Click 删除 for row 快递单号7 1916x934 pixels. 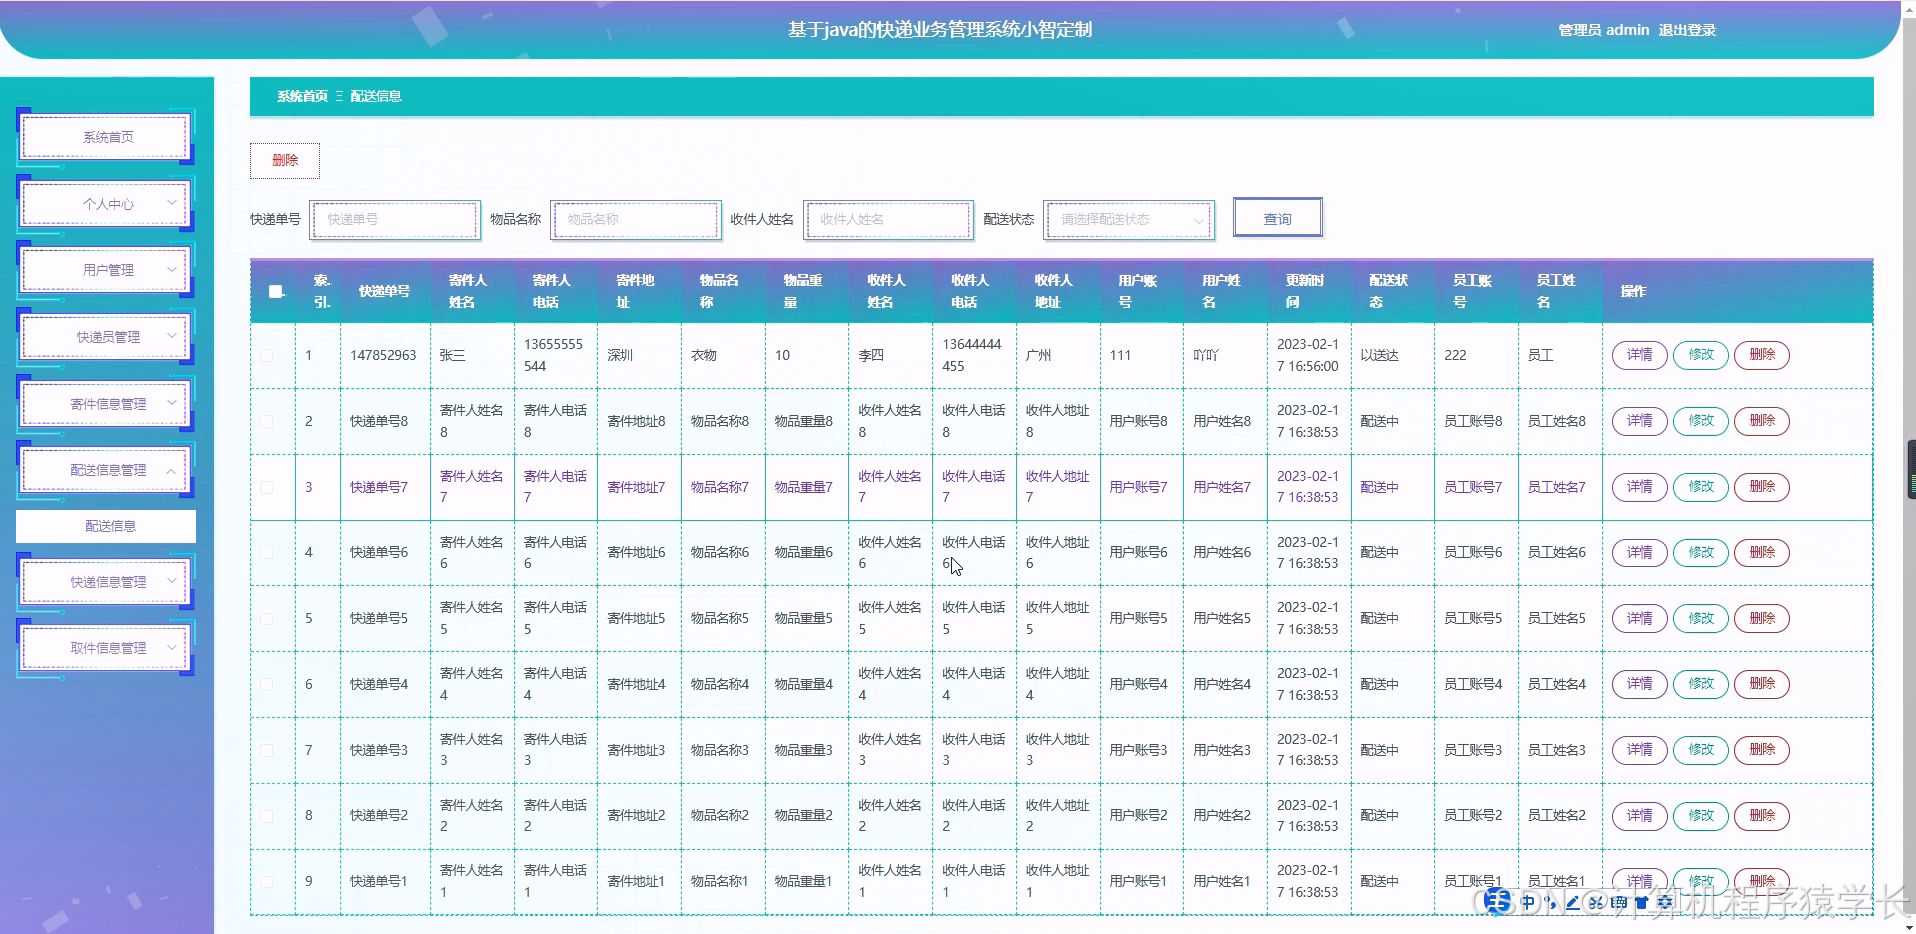[1762, 487]
